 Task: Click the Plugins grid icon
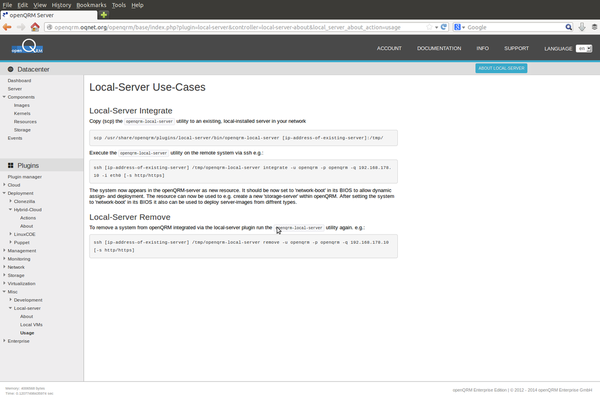pyautogui.click(x=10, y=165)
